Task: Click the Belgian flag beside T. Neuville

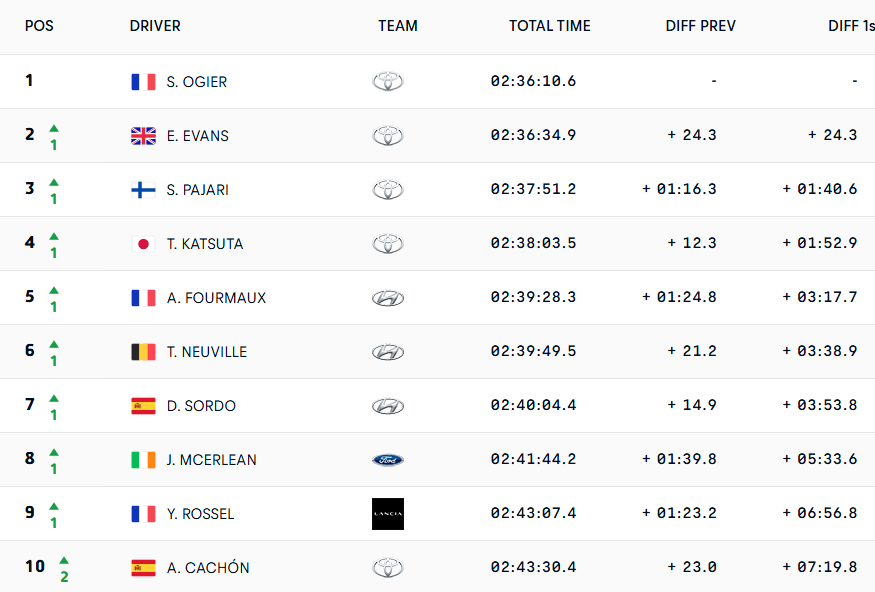Action: 143,352
